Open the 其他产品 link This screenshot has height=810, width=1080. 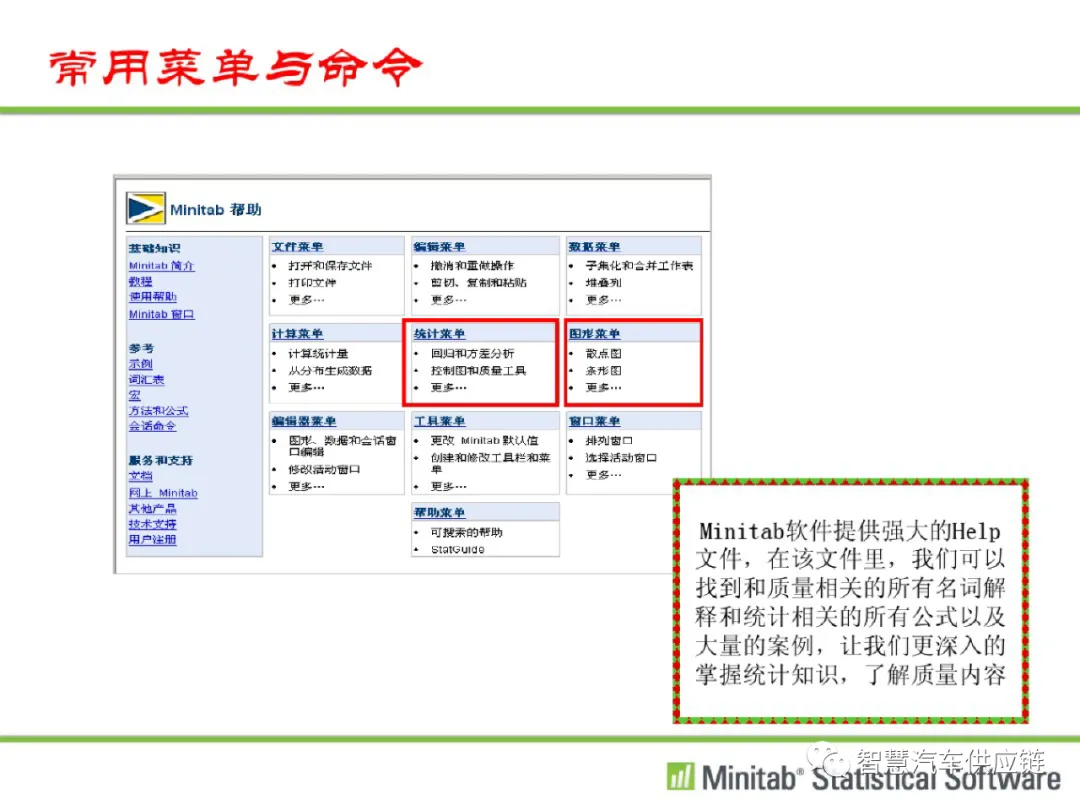click(153, 509)
